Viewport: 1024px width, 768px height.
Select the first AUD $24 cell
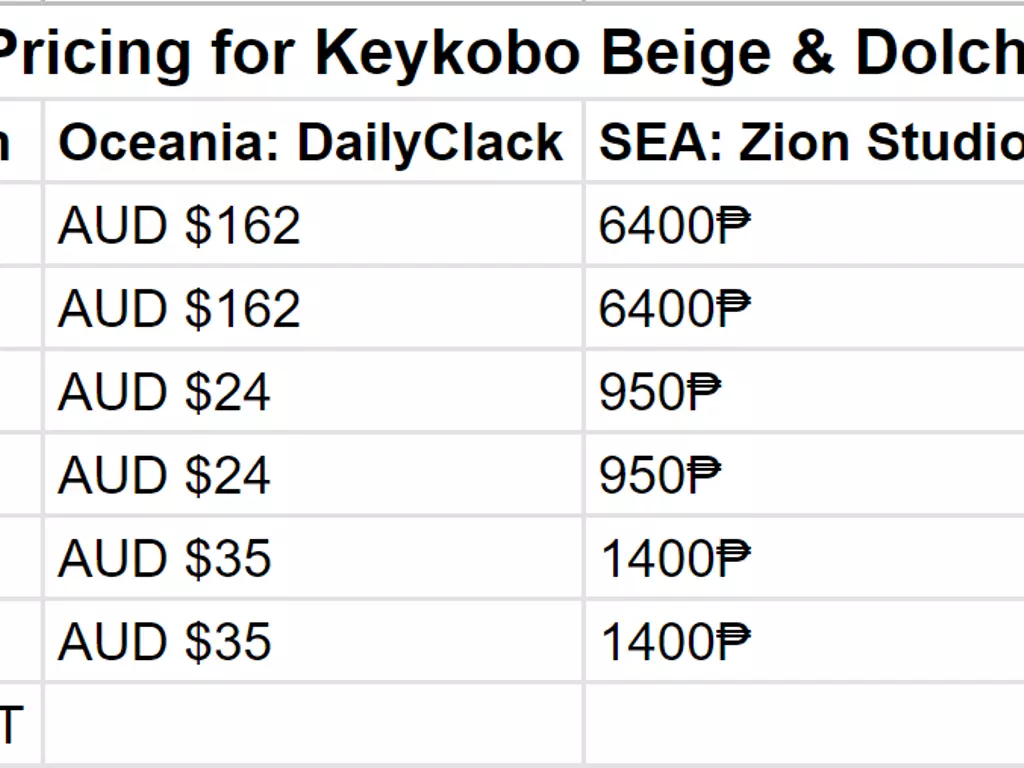point(312,391)
